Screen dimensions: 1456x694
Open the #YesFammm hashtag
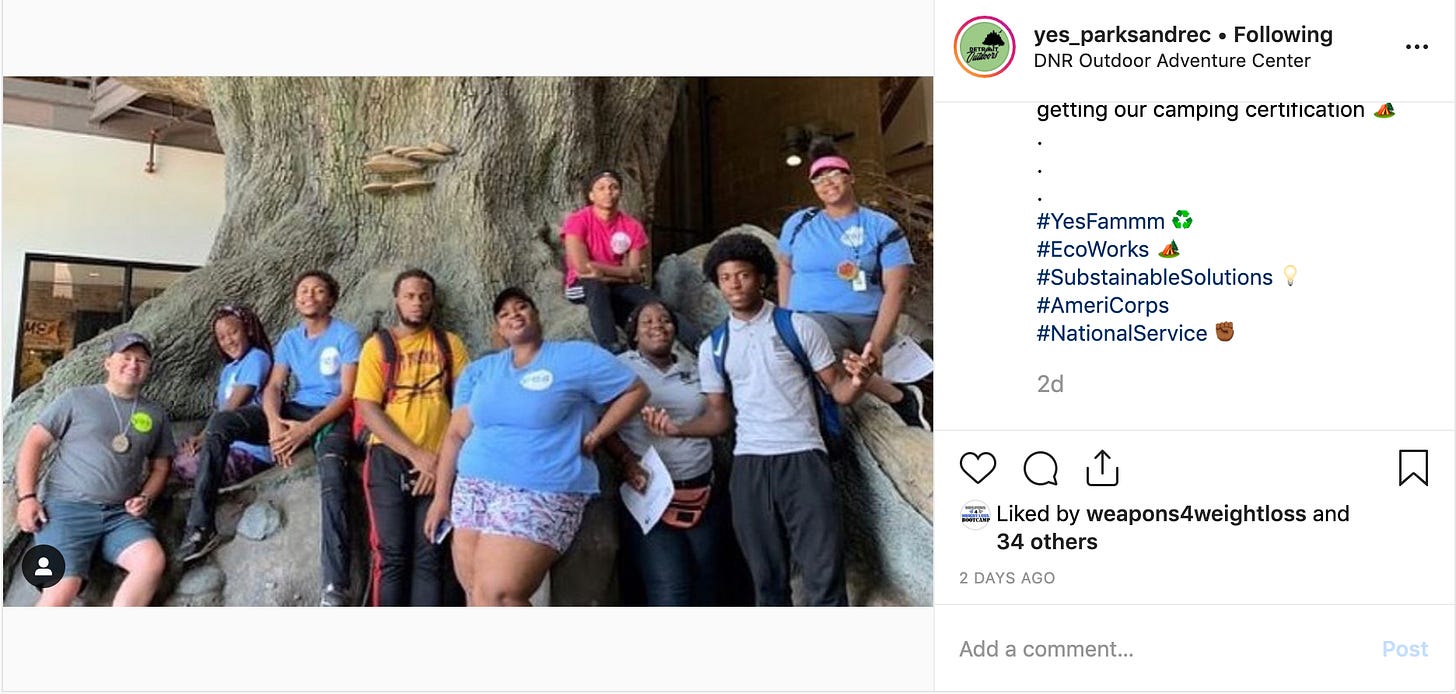(x=1101, y=220)
